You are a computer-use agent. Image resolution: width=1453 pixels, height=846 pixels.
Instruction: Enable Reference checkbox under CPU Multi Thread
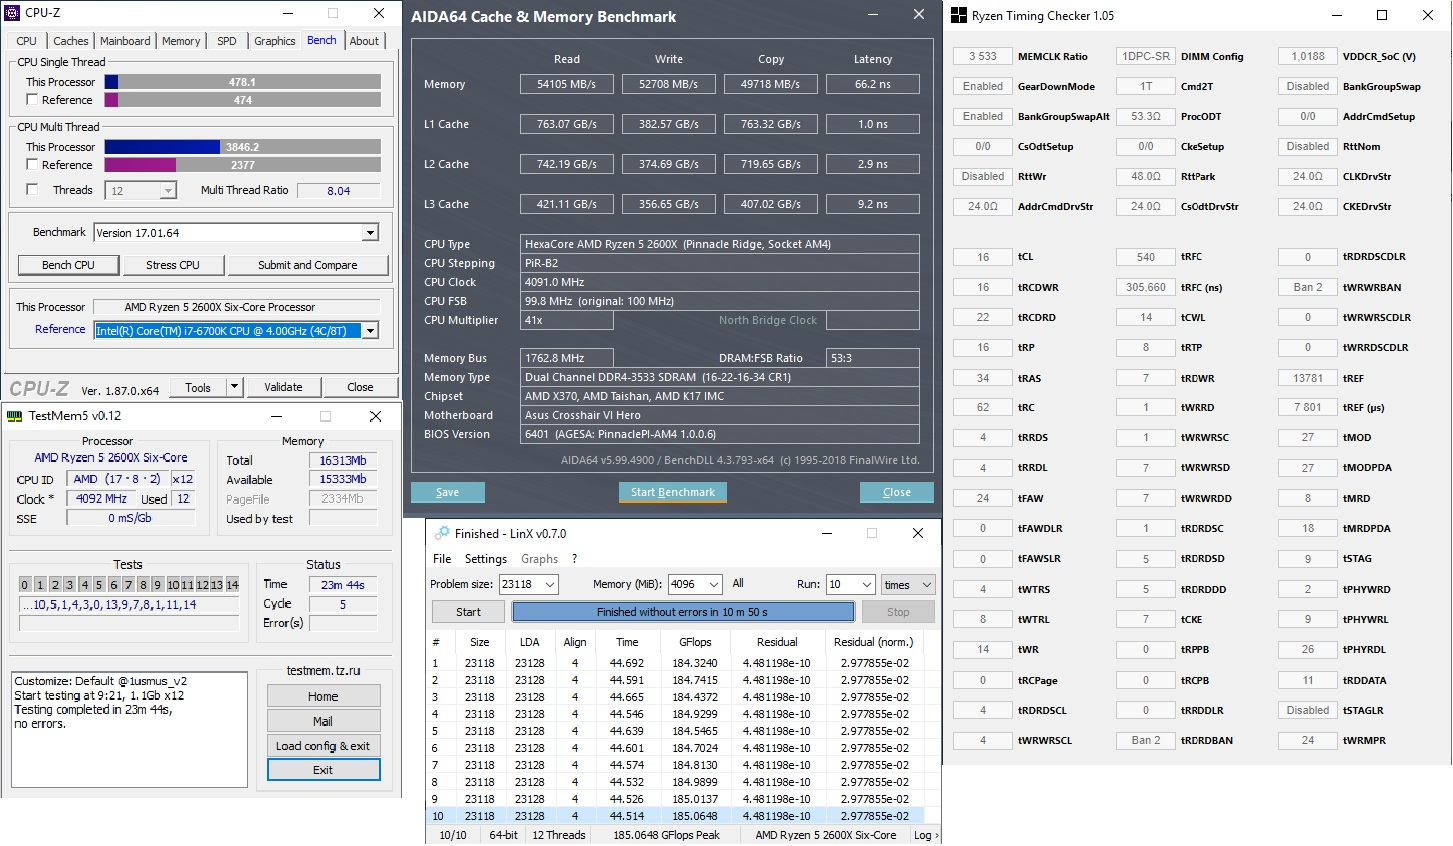click(32, 165)
